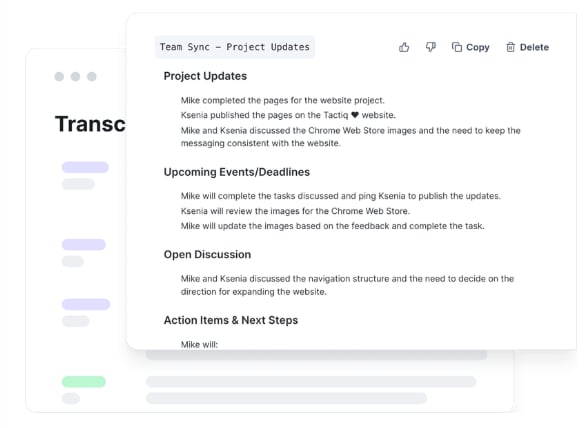Image resolution: width=587 pixels, height=428 pixels.
Task: Select the green speaker label pill
Action: (84, 382)
